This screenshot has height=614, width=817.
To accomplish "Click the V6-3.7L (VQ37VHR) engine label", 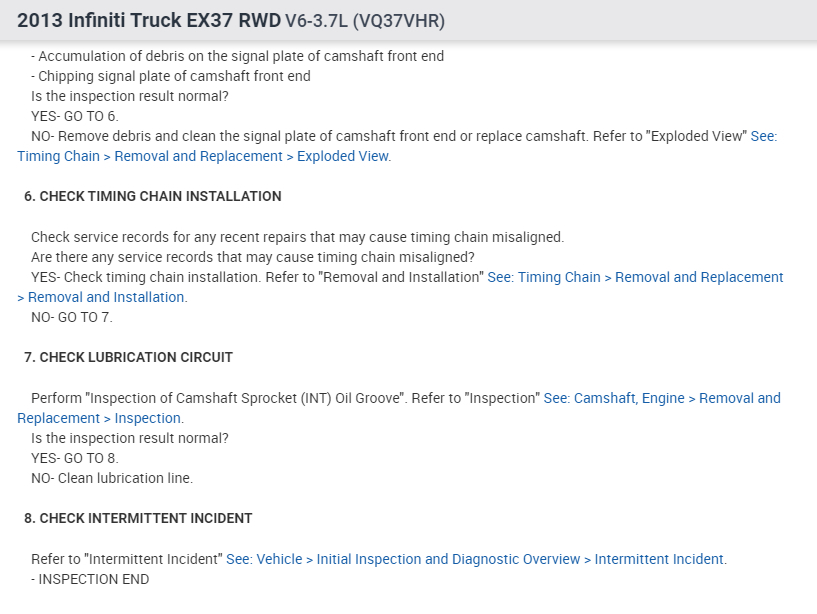I will coord(365,21).
